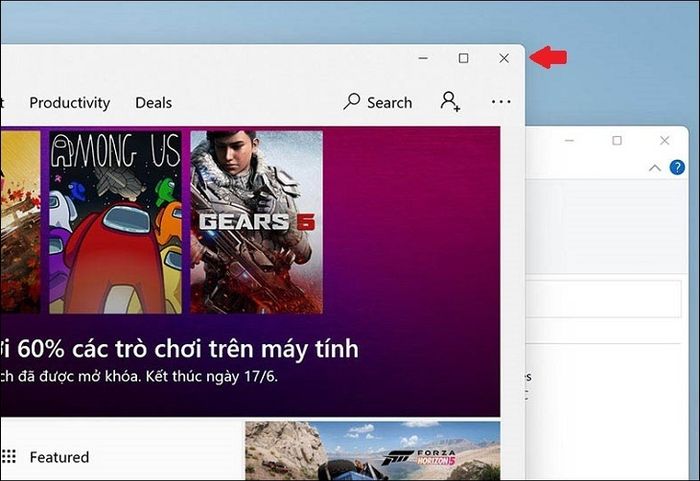This screenshot has width=700, height=481.
Task: Select the Among Us game thumbnail
Action: tap(115, 222)
